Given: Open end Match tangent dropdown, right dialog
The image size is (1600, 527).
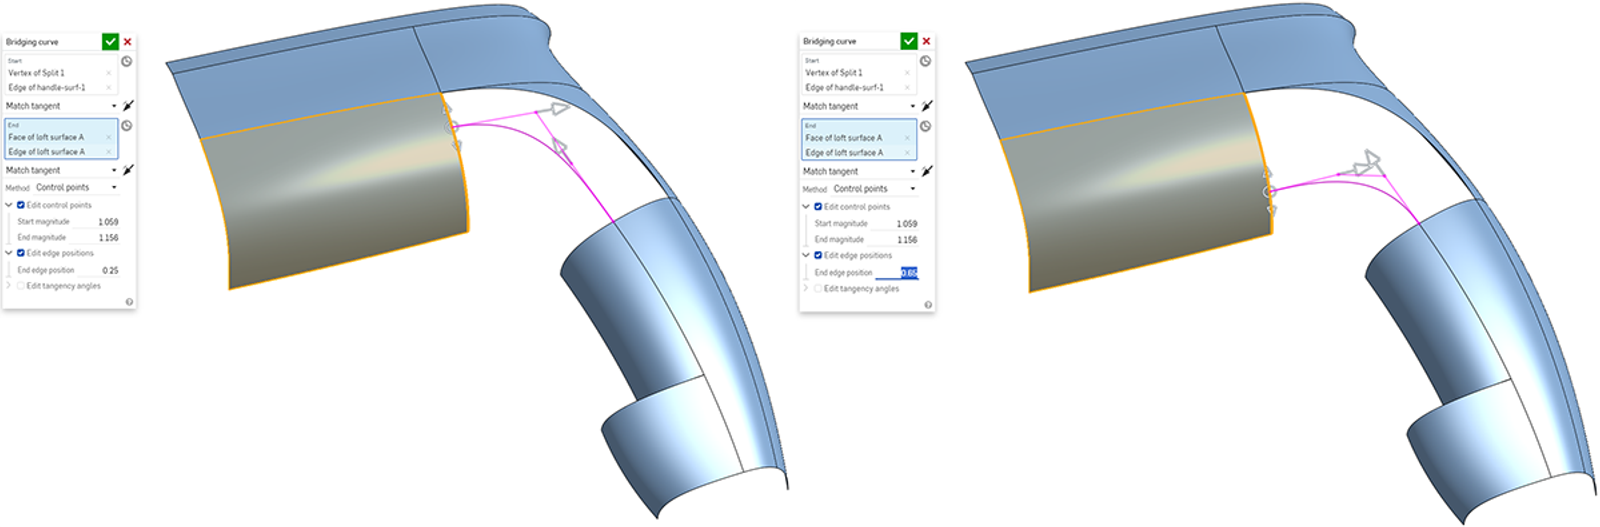Looking at the screenshot, I should 859,171.
